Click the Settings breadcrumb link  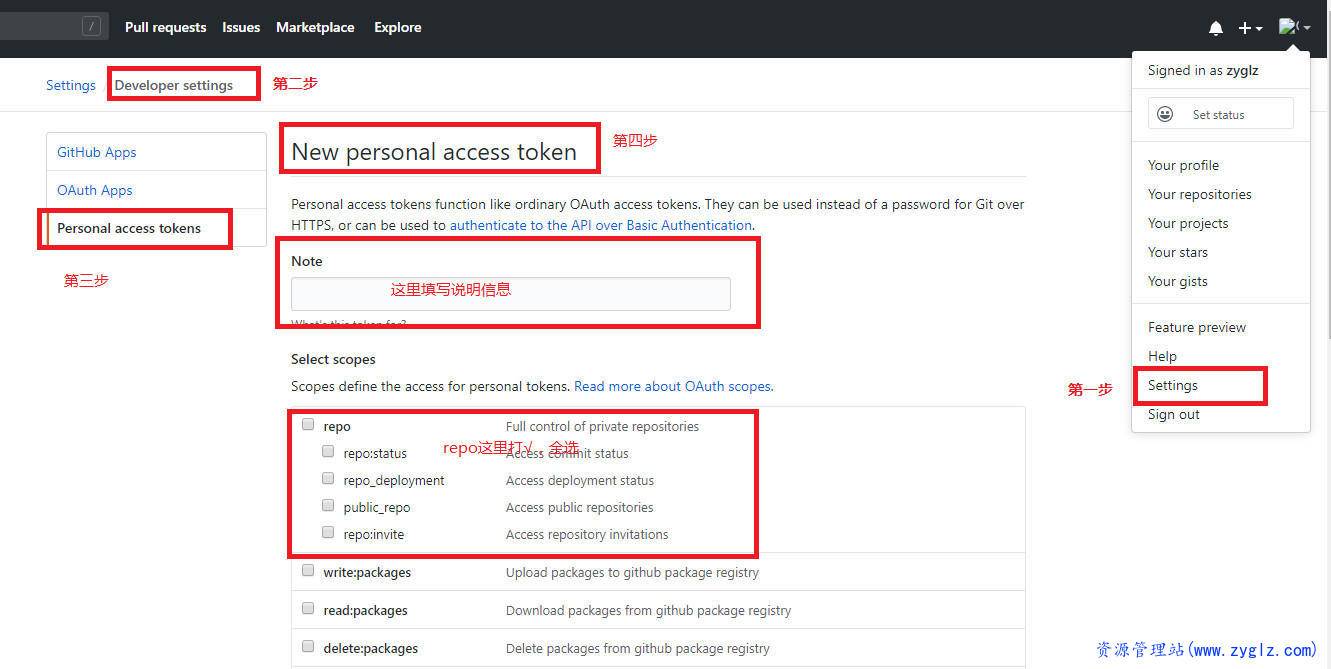click(x=70, y=85)
